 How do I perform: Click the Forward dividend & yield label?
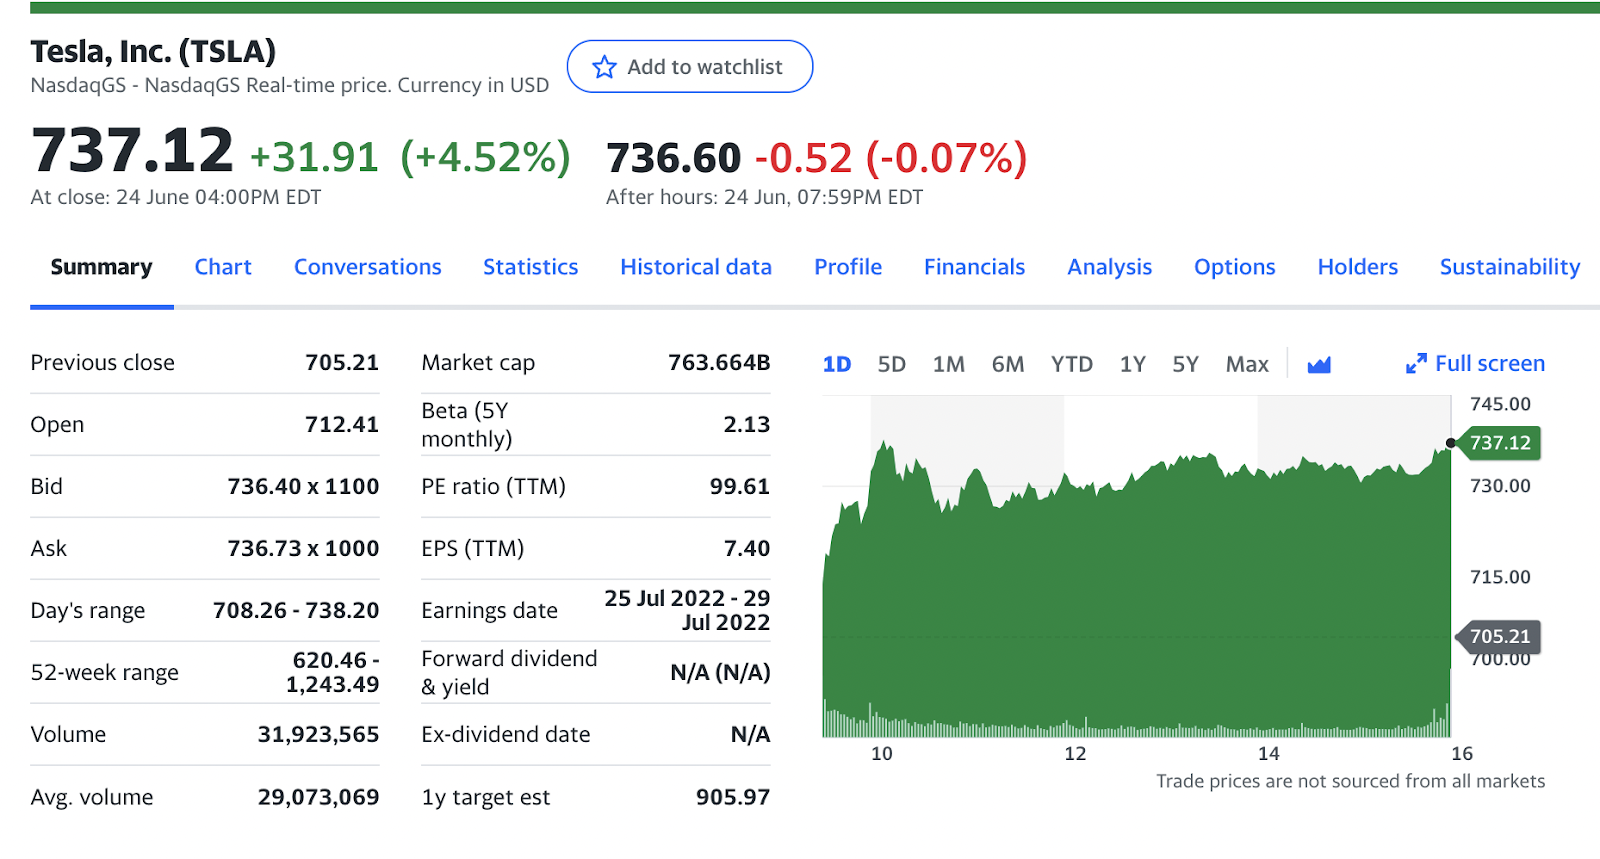tap(509, 672)
